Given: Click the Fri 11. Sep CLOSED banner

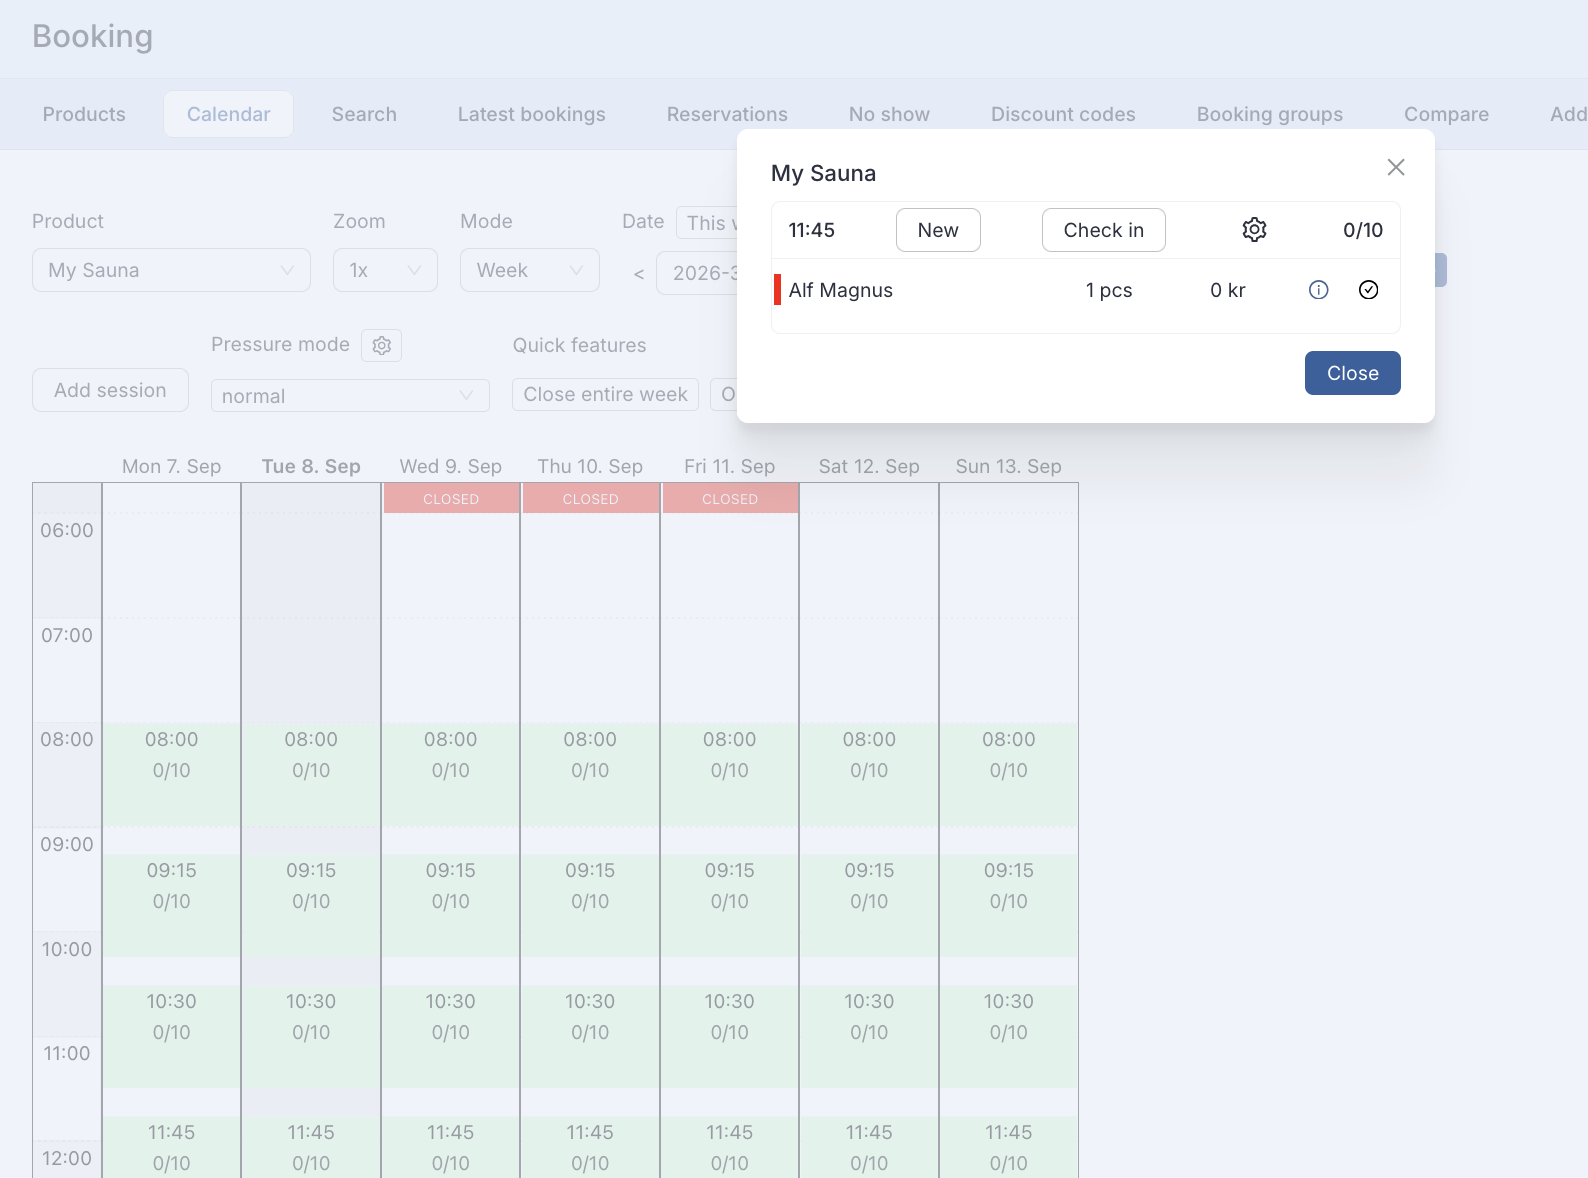Looking at the screenshot, I should pos(730,499).
